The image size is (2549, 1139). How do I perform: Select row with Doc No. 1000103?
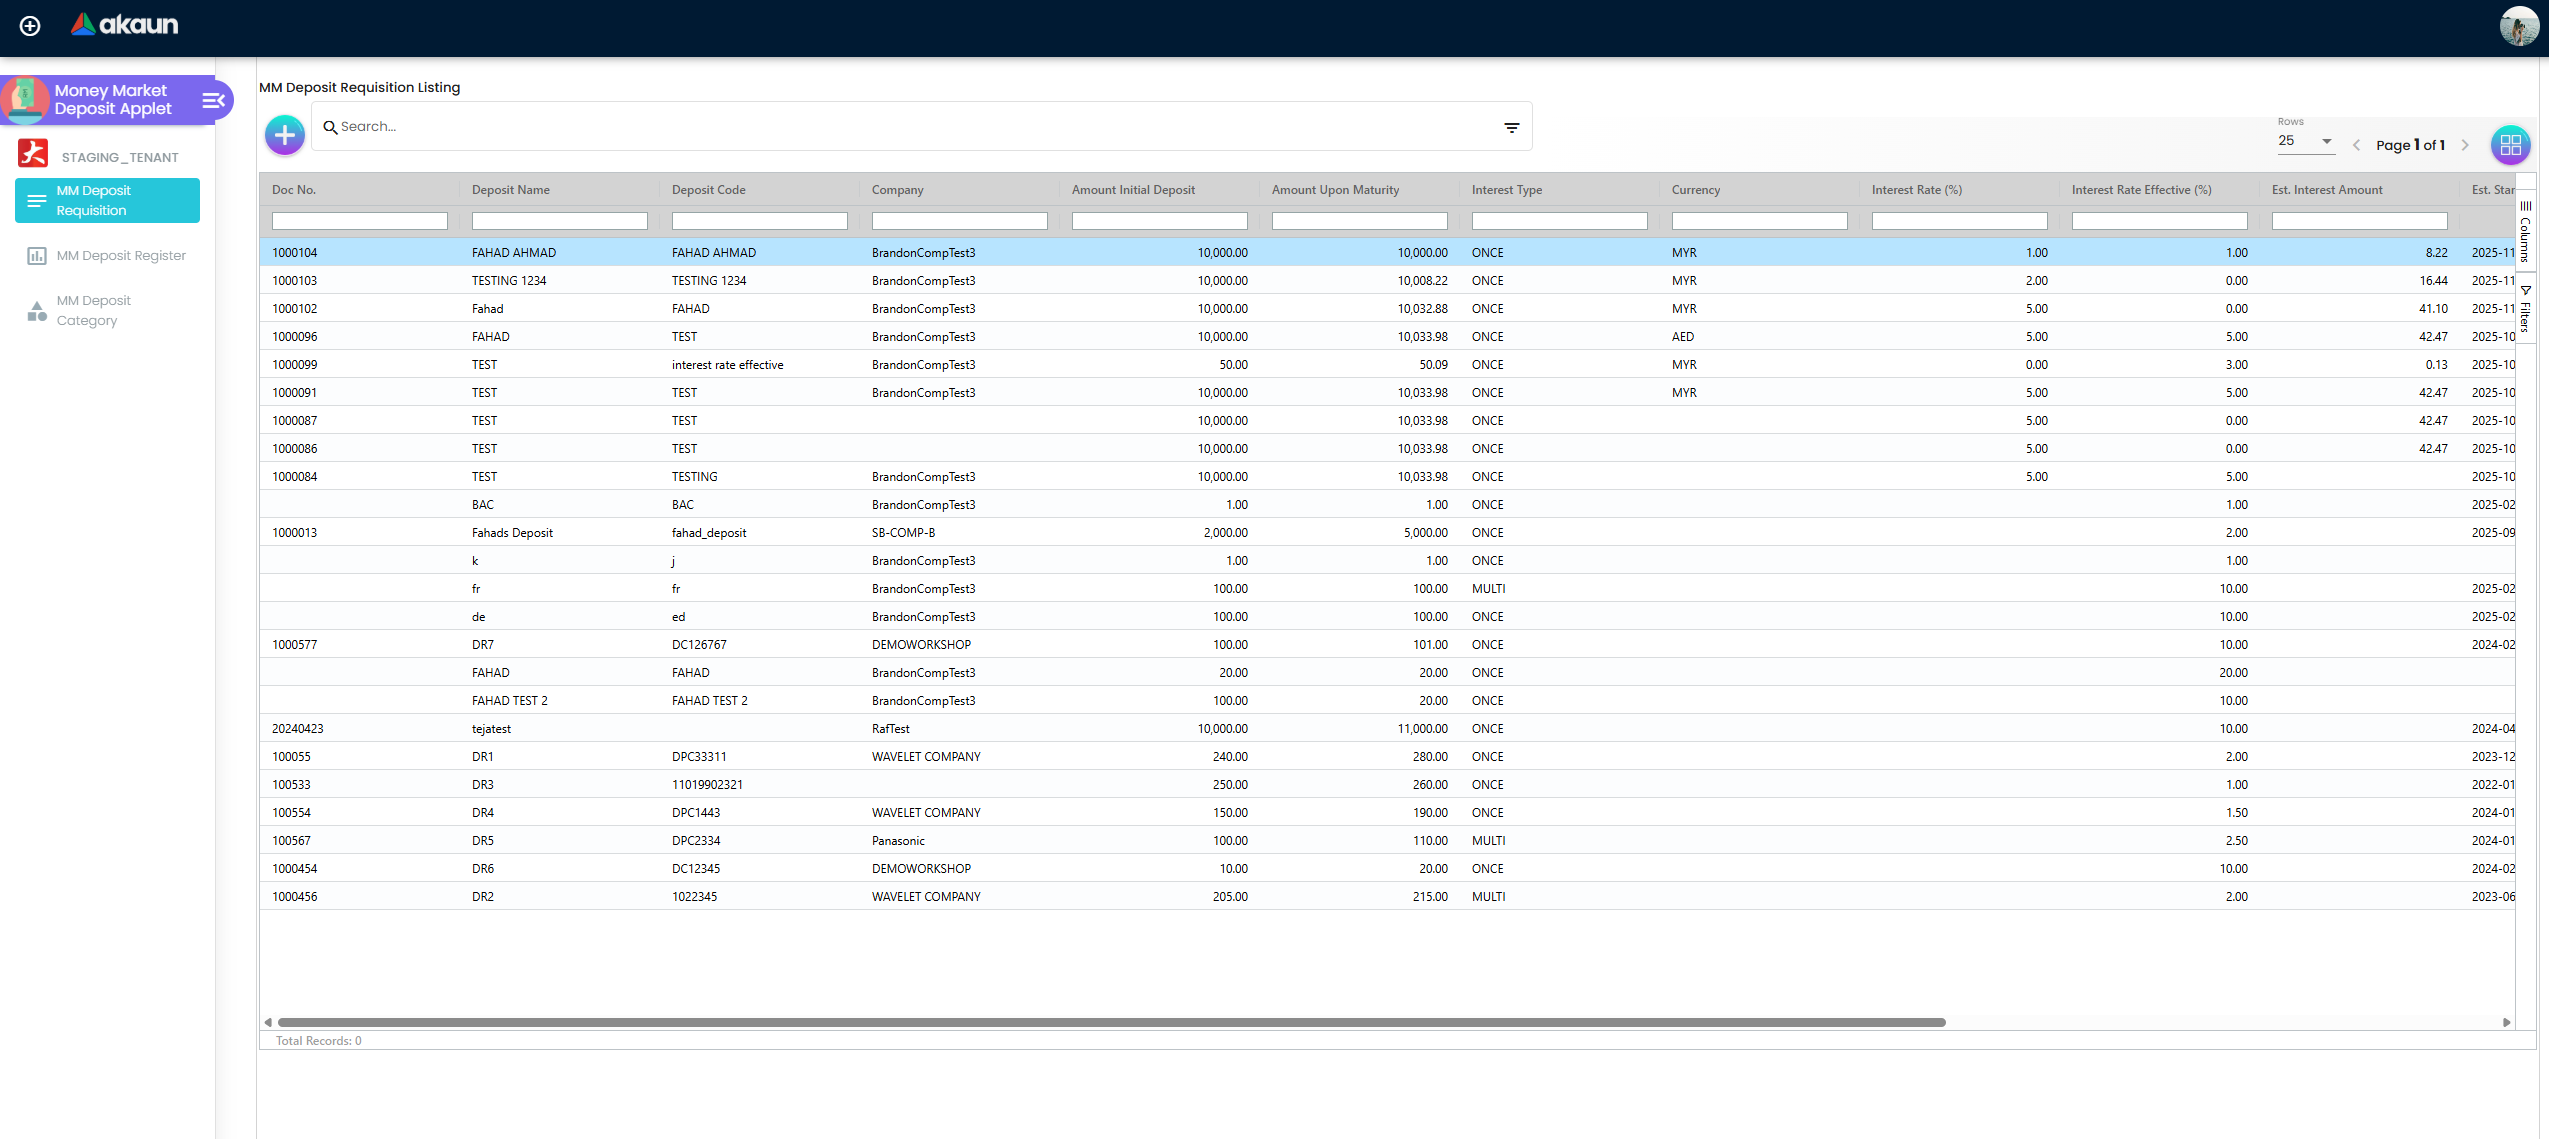[1388, 281]
